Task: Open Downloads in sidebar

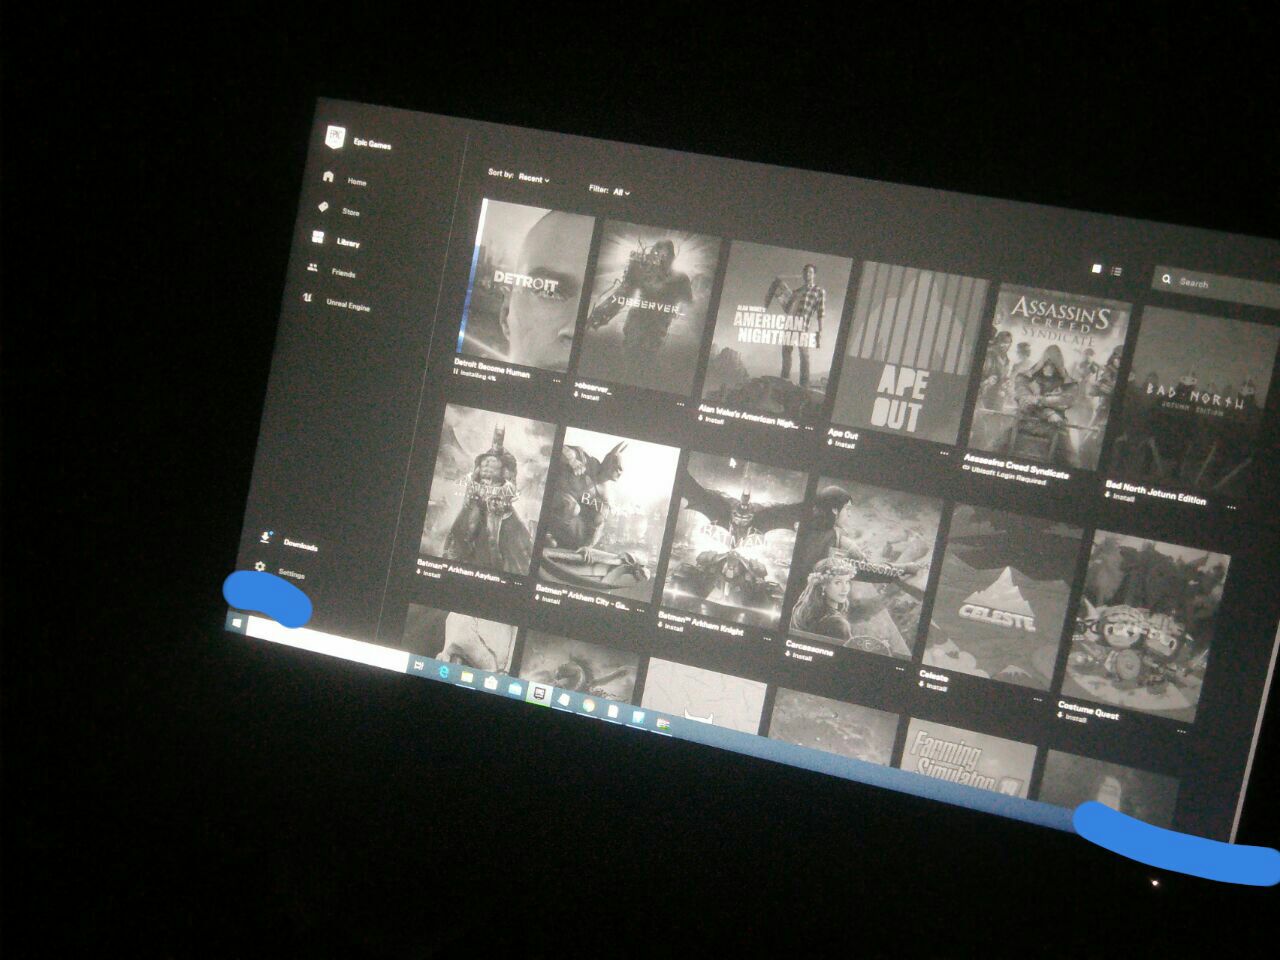Action: pyautogui.click(x=300, y=546)
